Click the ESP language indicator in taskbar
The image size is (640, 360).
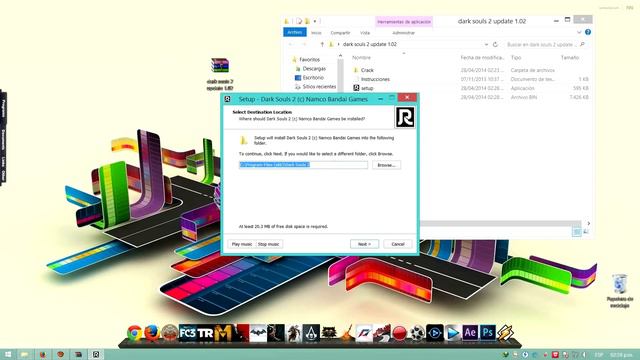pos(599,355)
